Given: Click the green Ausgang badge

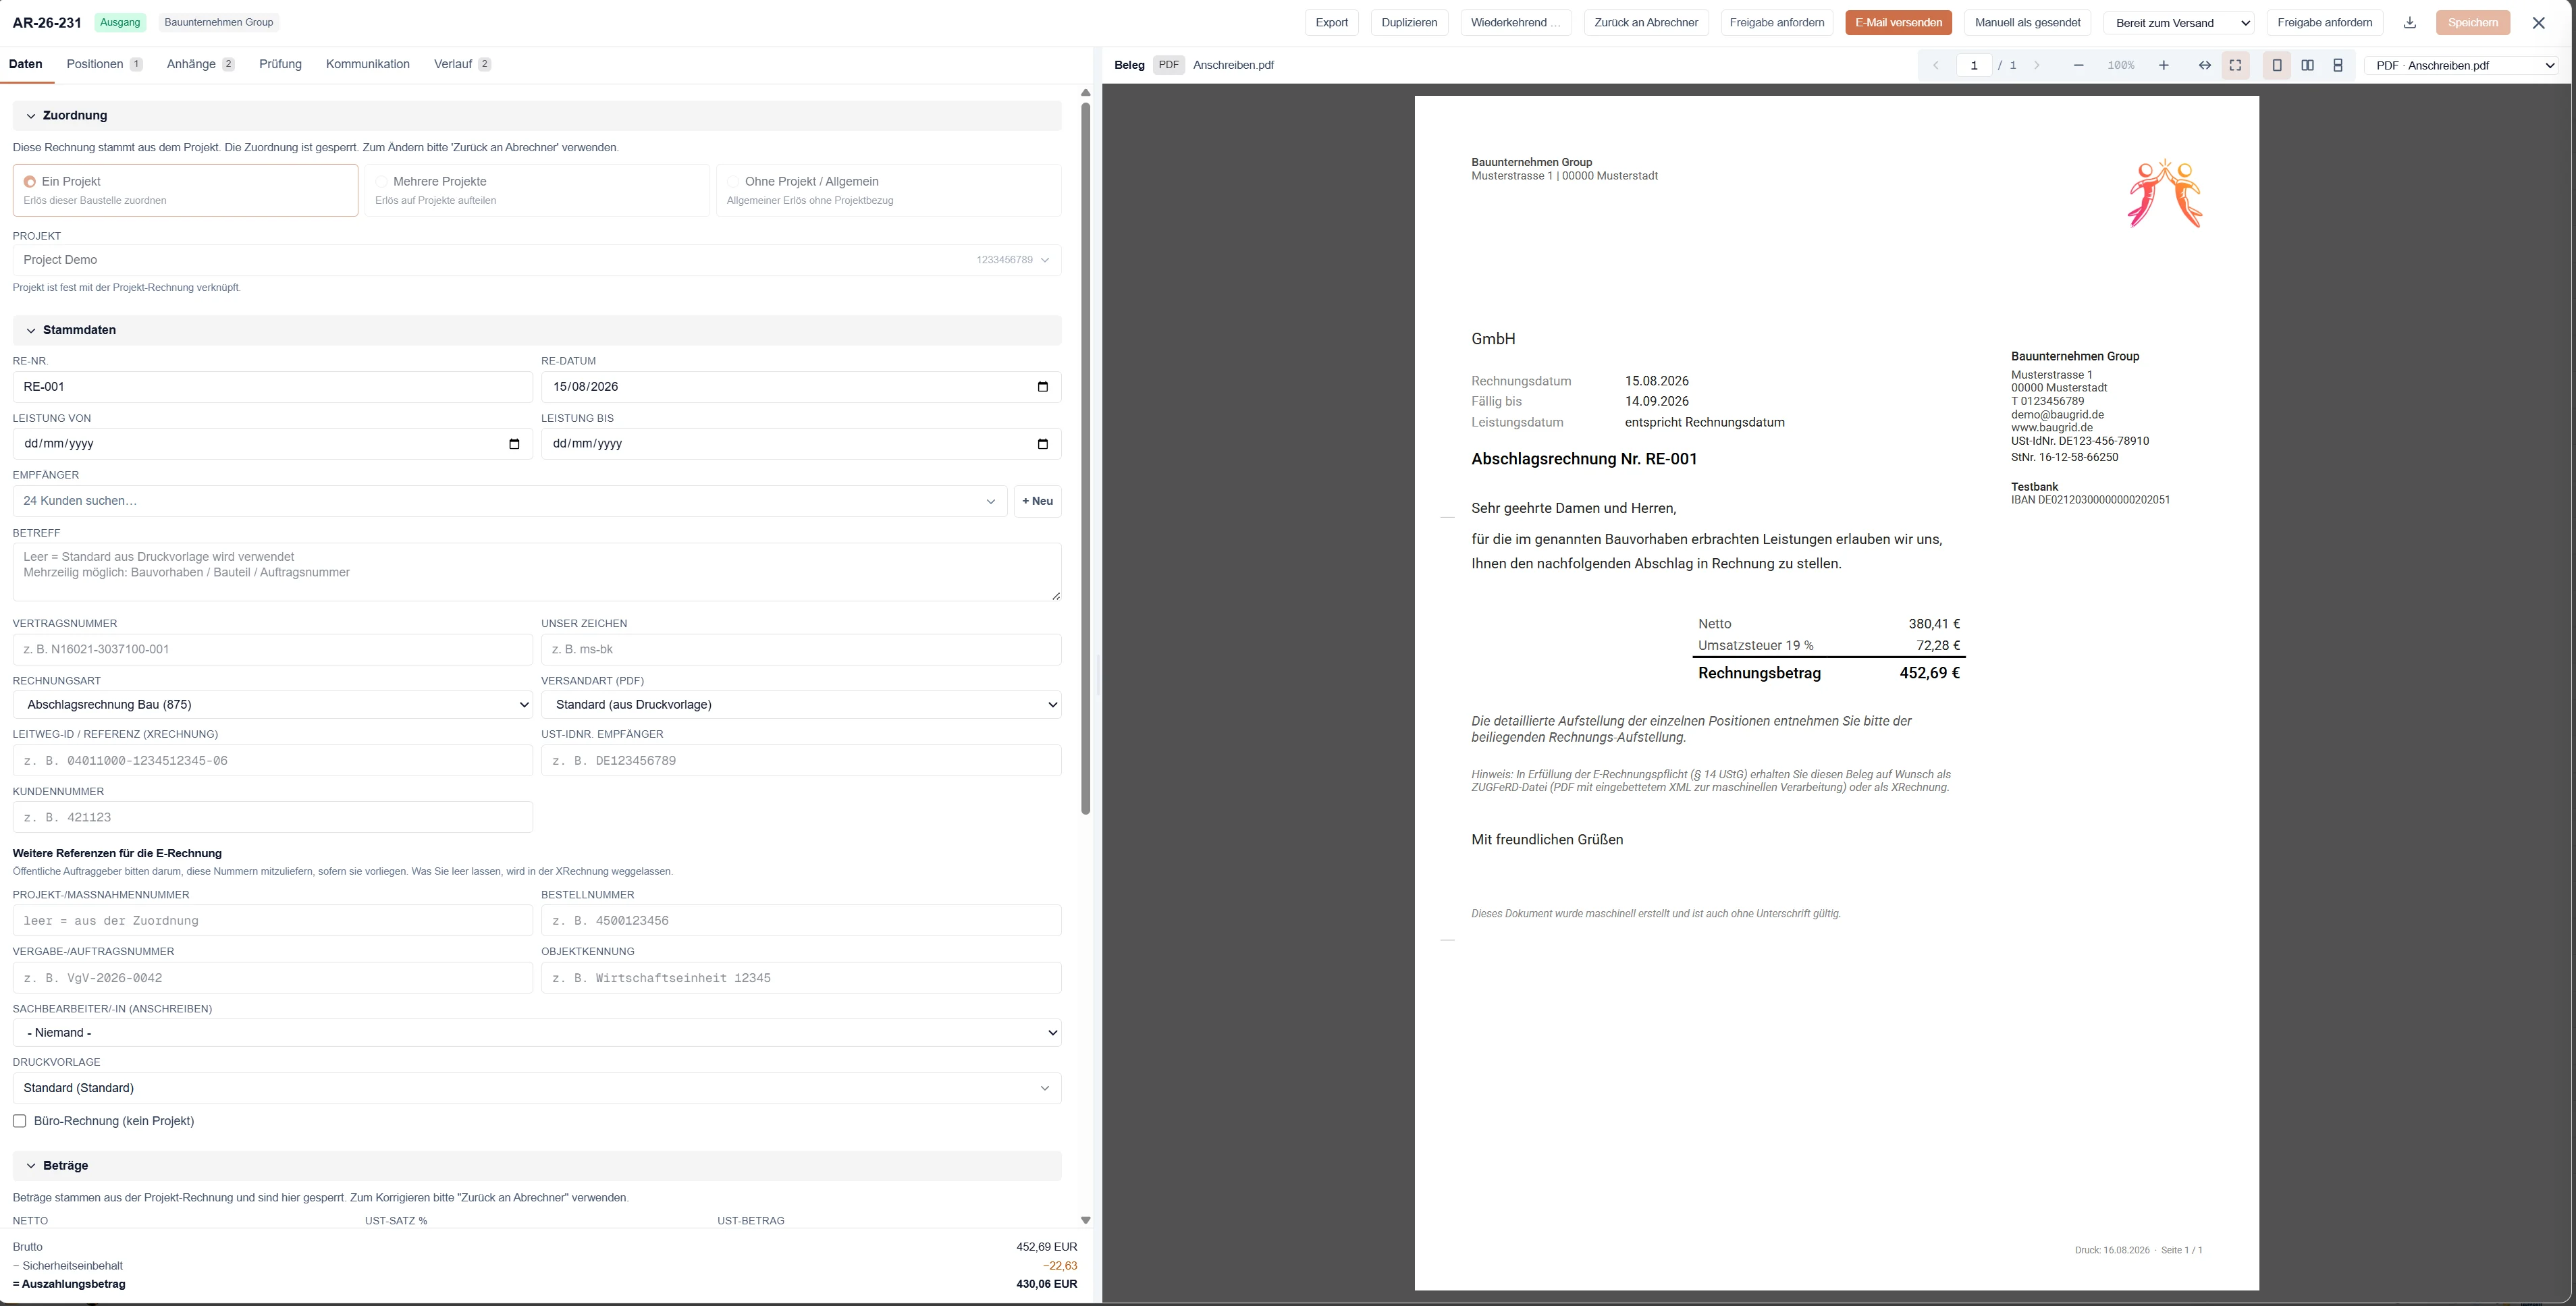Looking at the screenshot, I should 120,22.
